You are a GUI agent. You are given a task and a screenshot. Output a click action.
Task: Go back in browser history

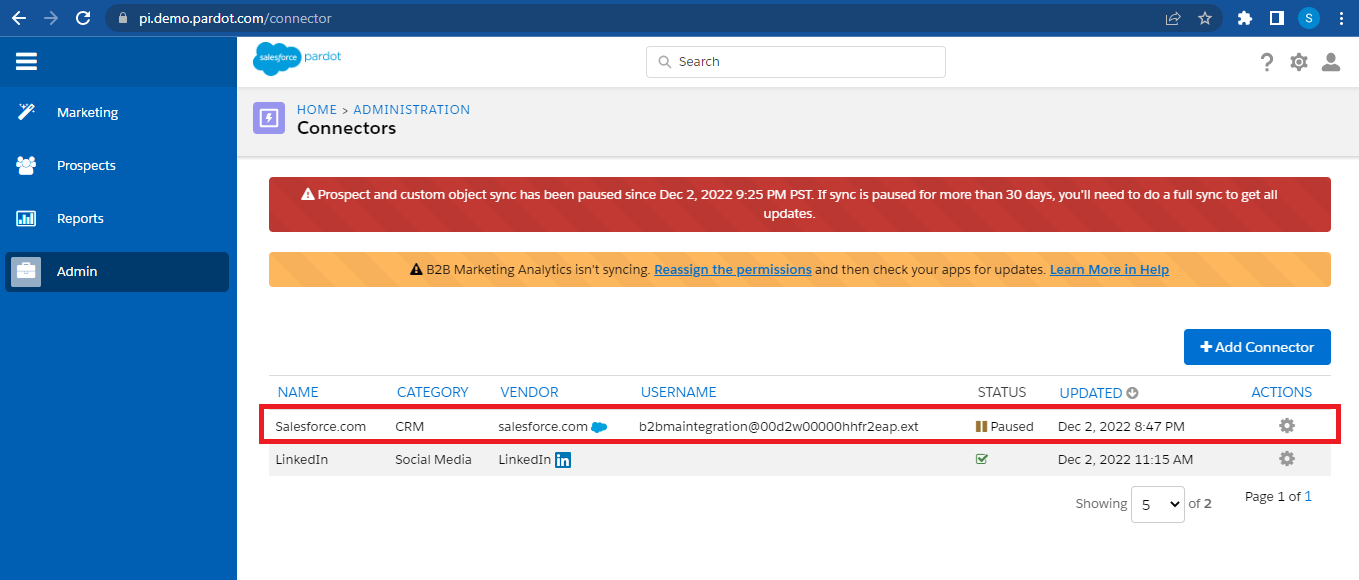tap(19, 18)
